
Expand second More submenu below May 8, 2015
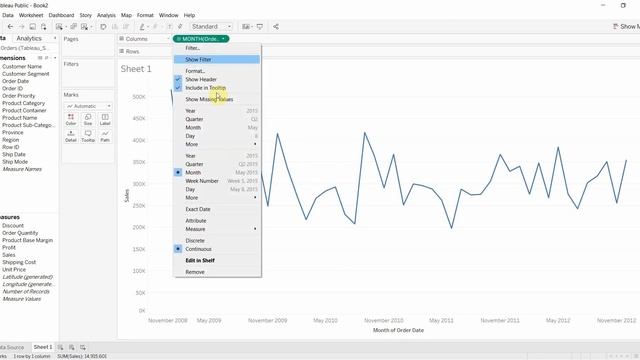tap(217, 198)
